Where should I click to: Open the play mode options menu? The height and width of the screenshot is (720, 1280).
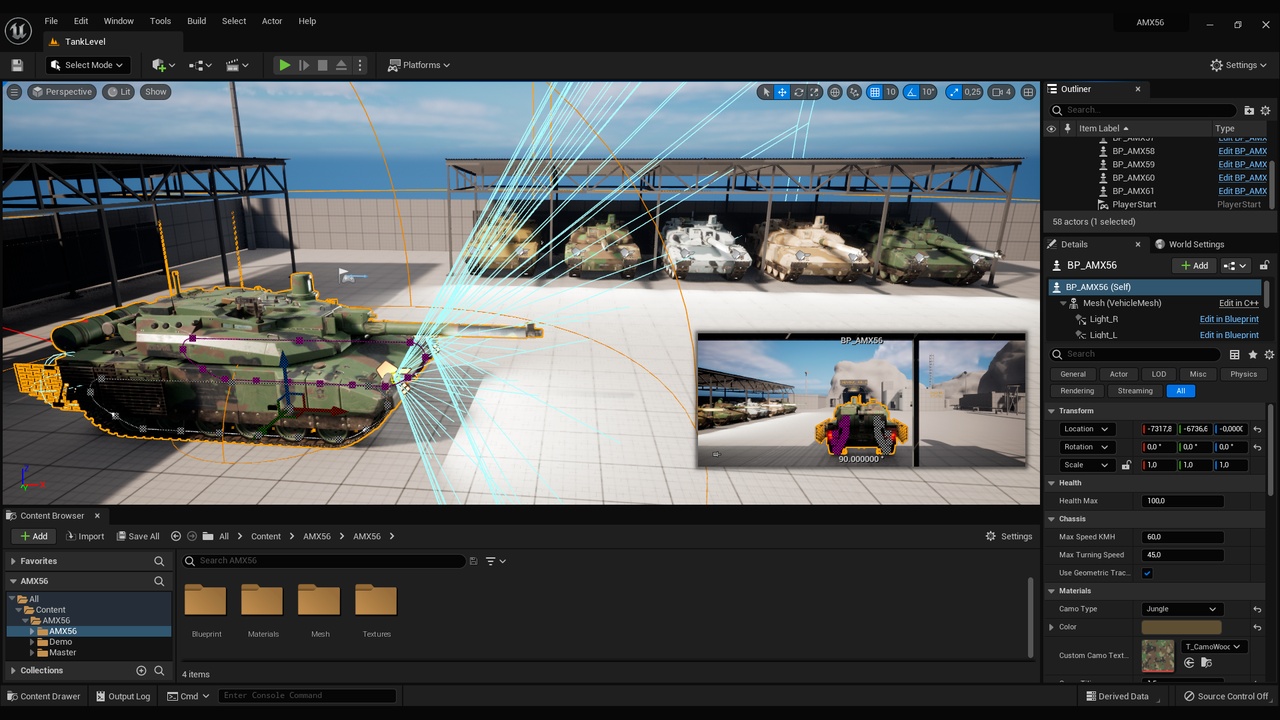point(360,65)
